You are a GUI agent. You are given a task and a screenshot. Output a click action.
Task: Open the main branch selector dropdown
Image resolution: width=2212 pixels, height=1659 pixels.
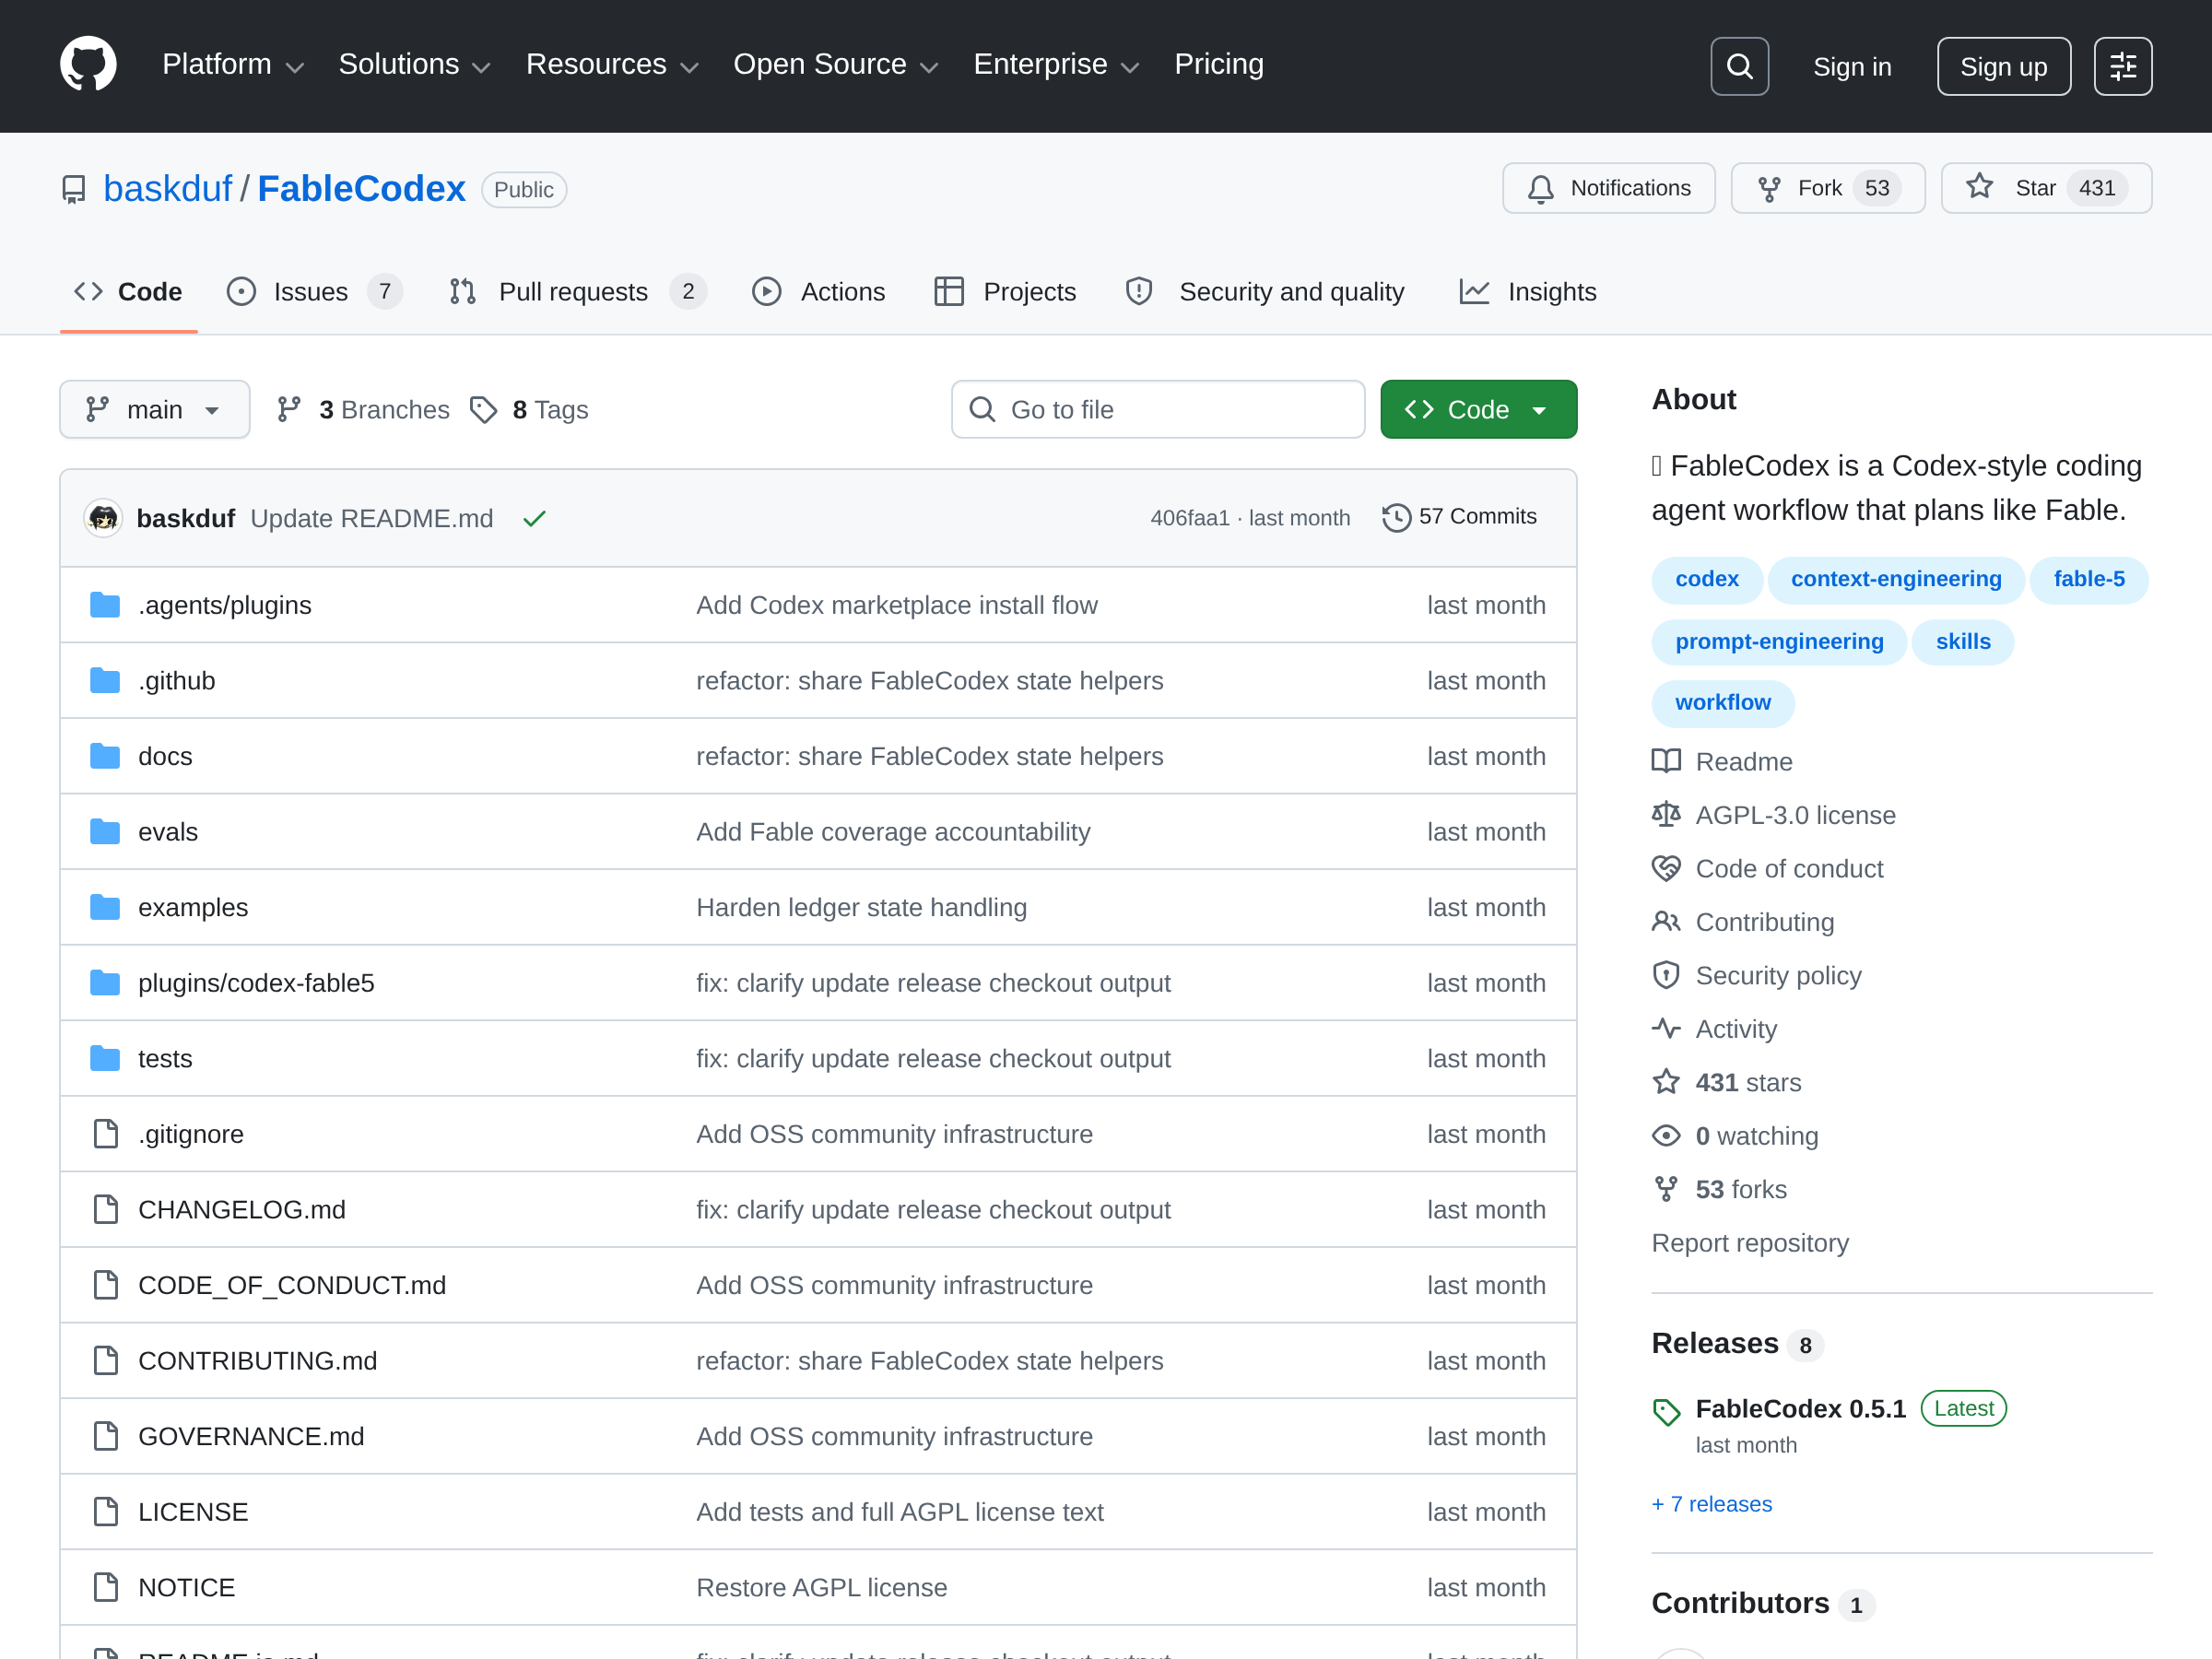coord(155,409)
